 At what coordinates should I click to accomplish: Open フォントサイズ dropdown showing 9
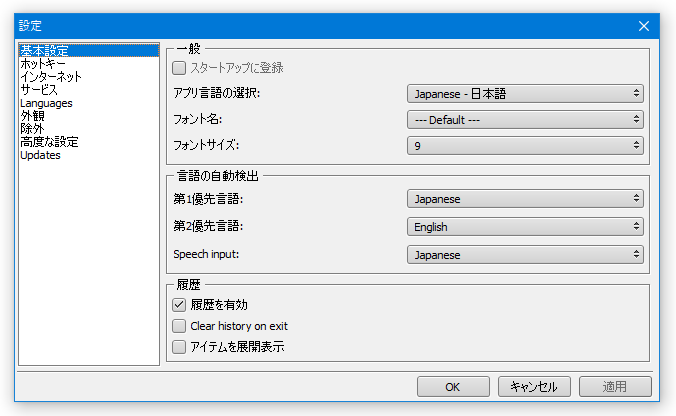pyautogui.click(x=525, y=146)
